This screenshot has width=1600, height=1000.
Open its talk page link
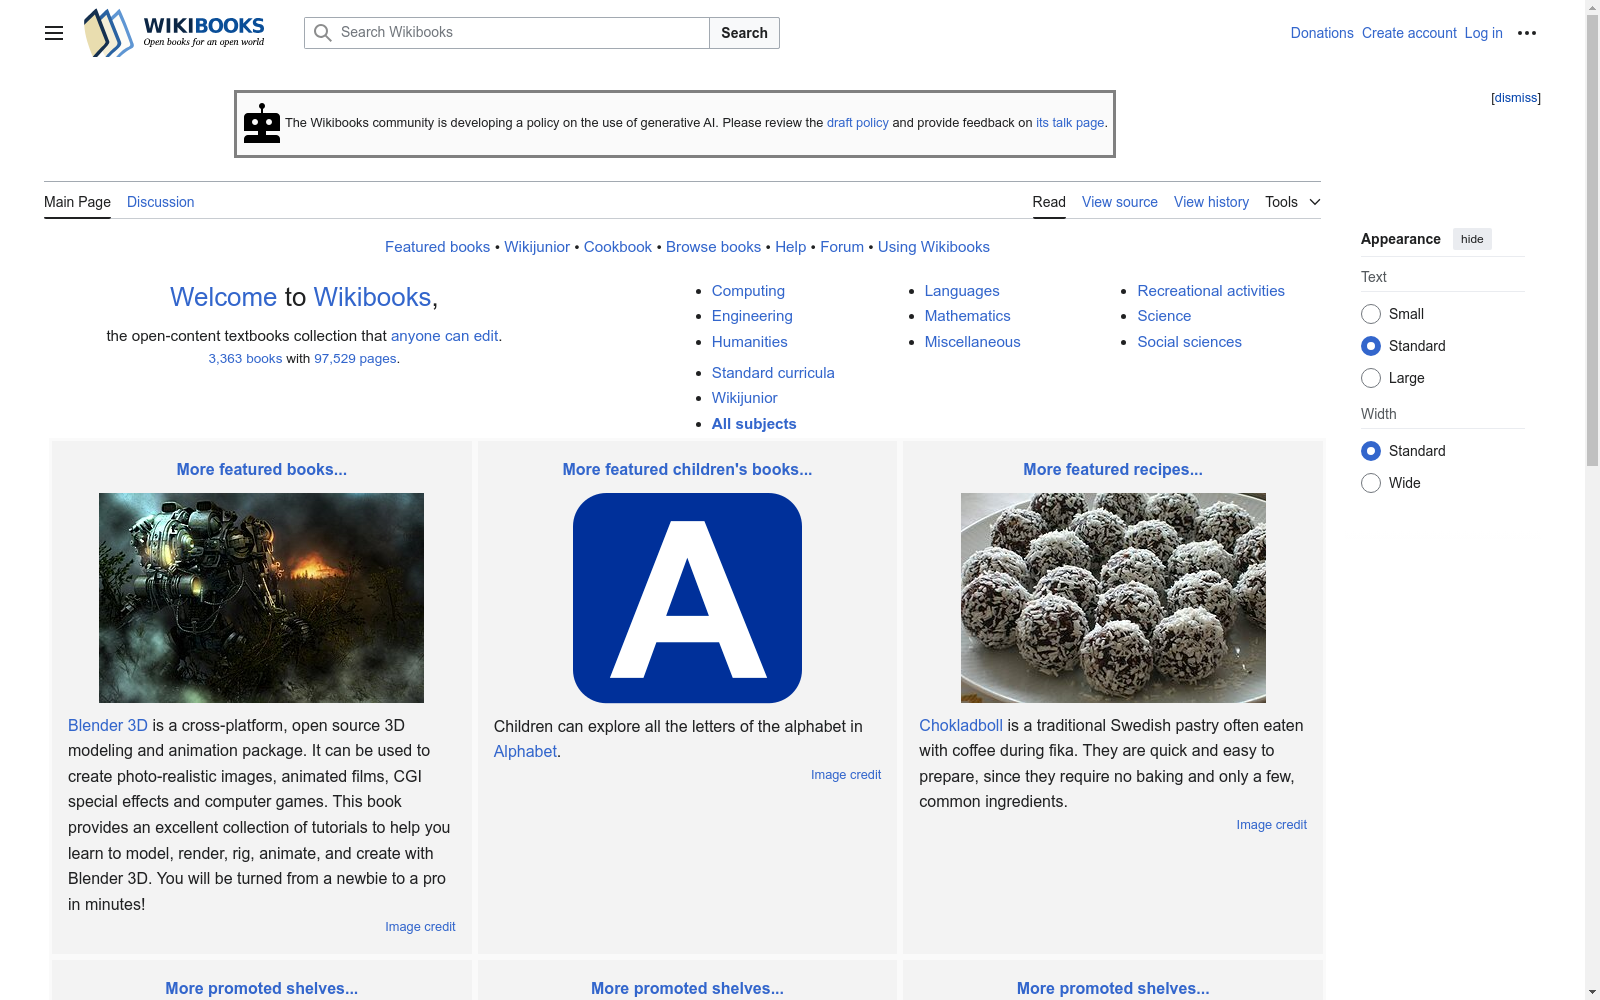[x=1070, y=123]
